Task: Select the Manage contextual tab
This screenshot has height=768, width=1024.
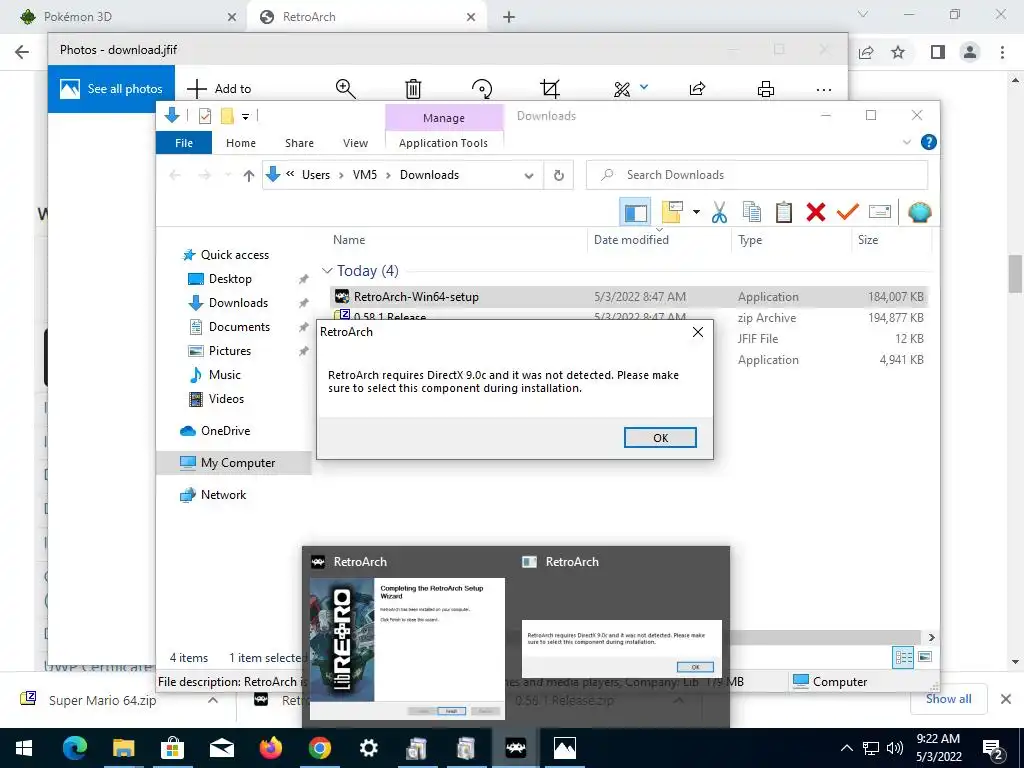Action: click(x=444, y=118)
